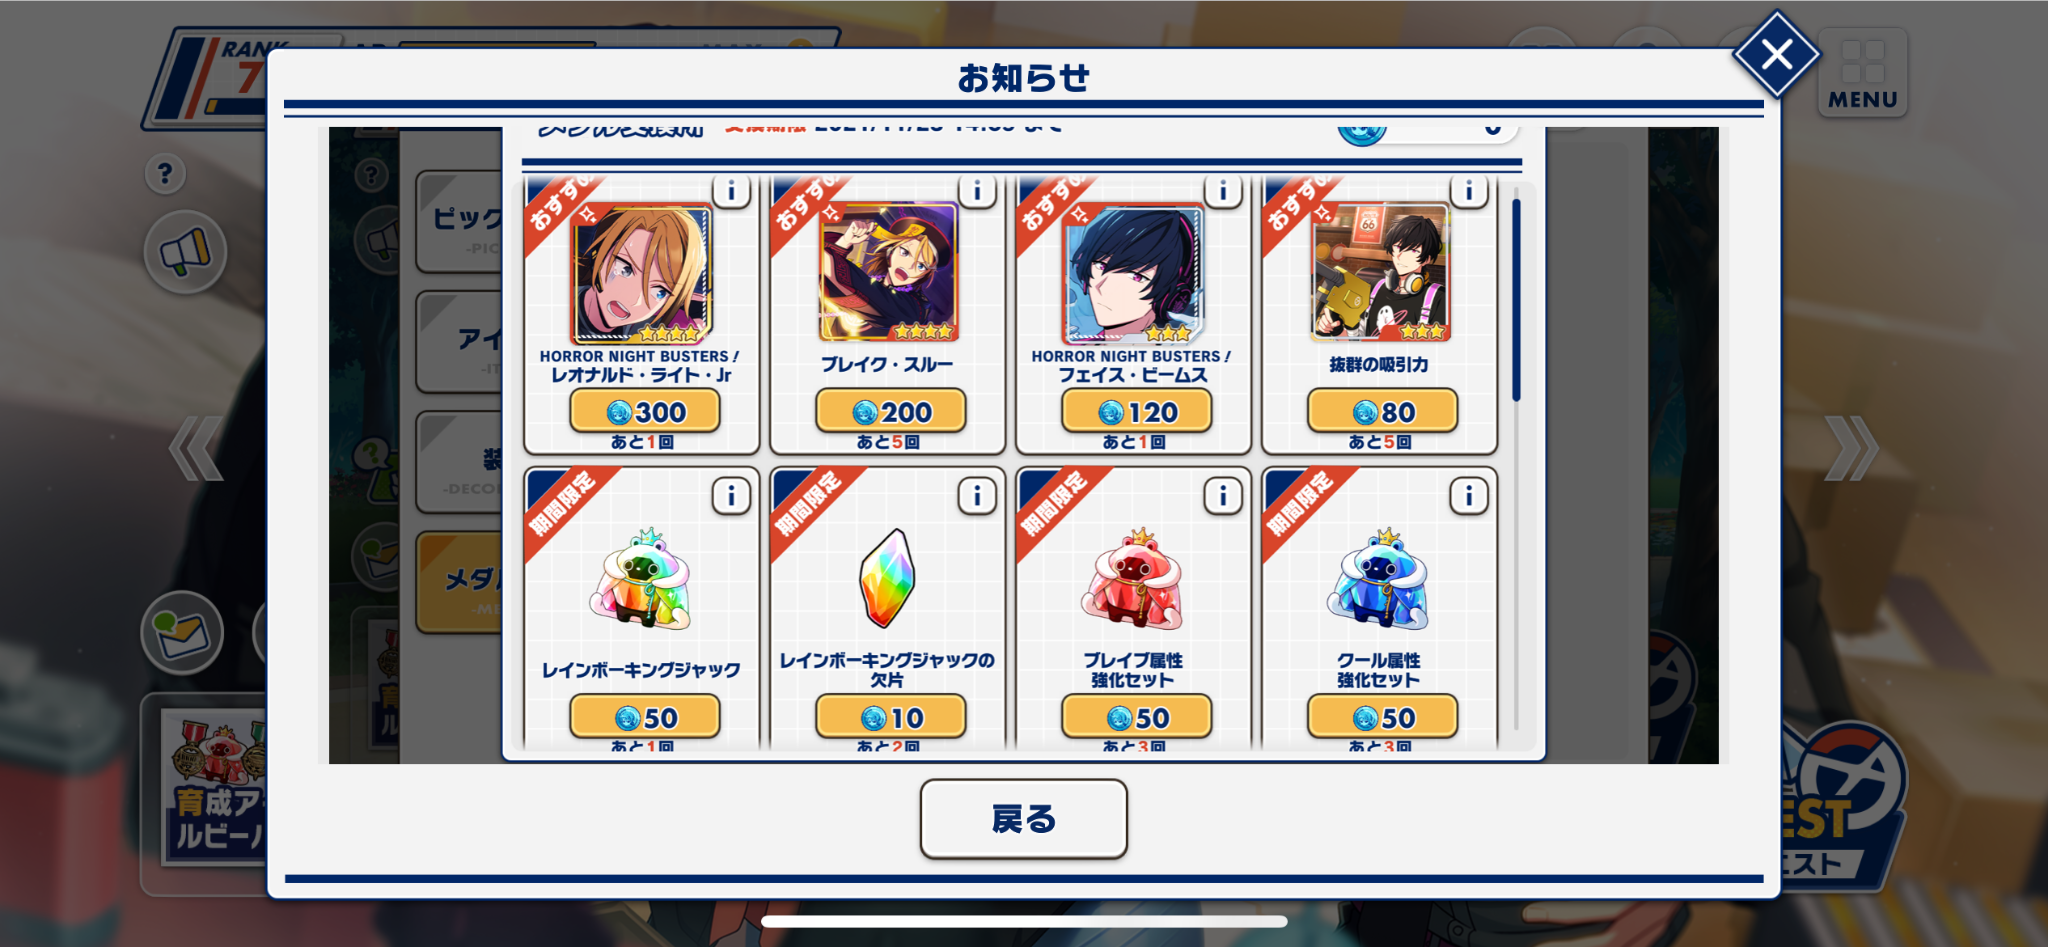This screenshot has height=947, width=2048.
Task: Click the question mark help icon
Action: [165, 174]
